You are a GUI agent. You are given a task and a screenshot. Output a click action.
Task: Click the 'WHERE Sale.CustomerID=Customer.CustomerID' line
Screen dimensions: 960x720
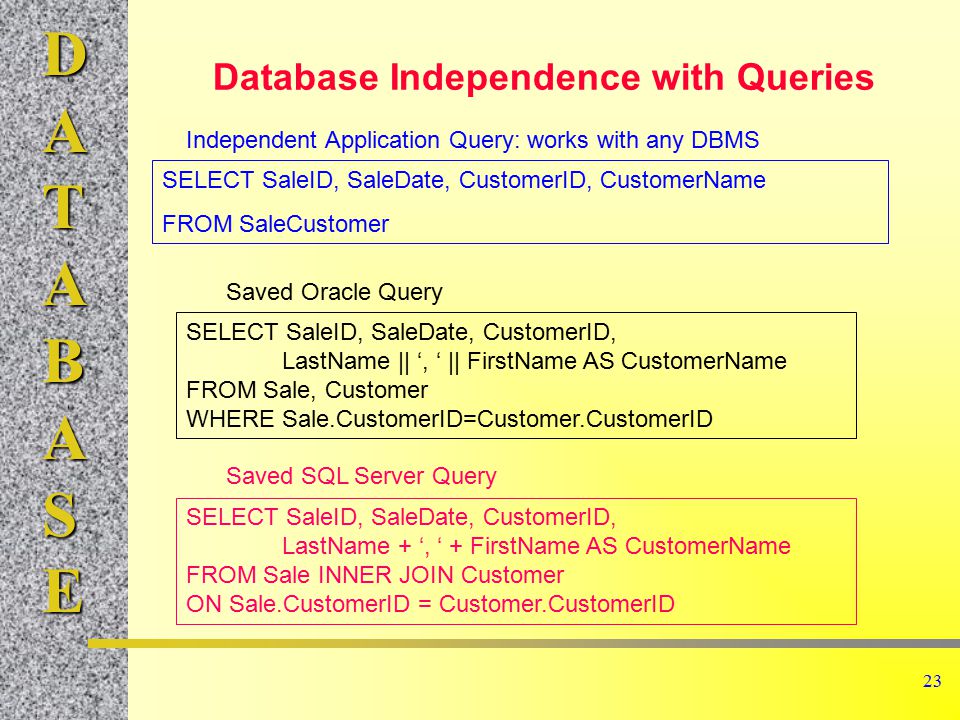(449, 419)
